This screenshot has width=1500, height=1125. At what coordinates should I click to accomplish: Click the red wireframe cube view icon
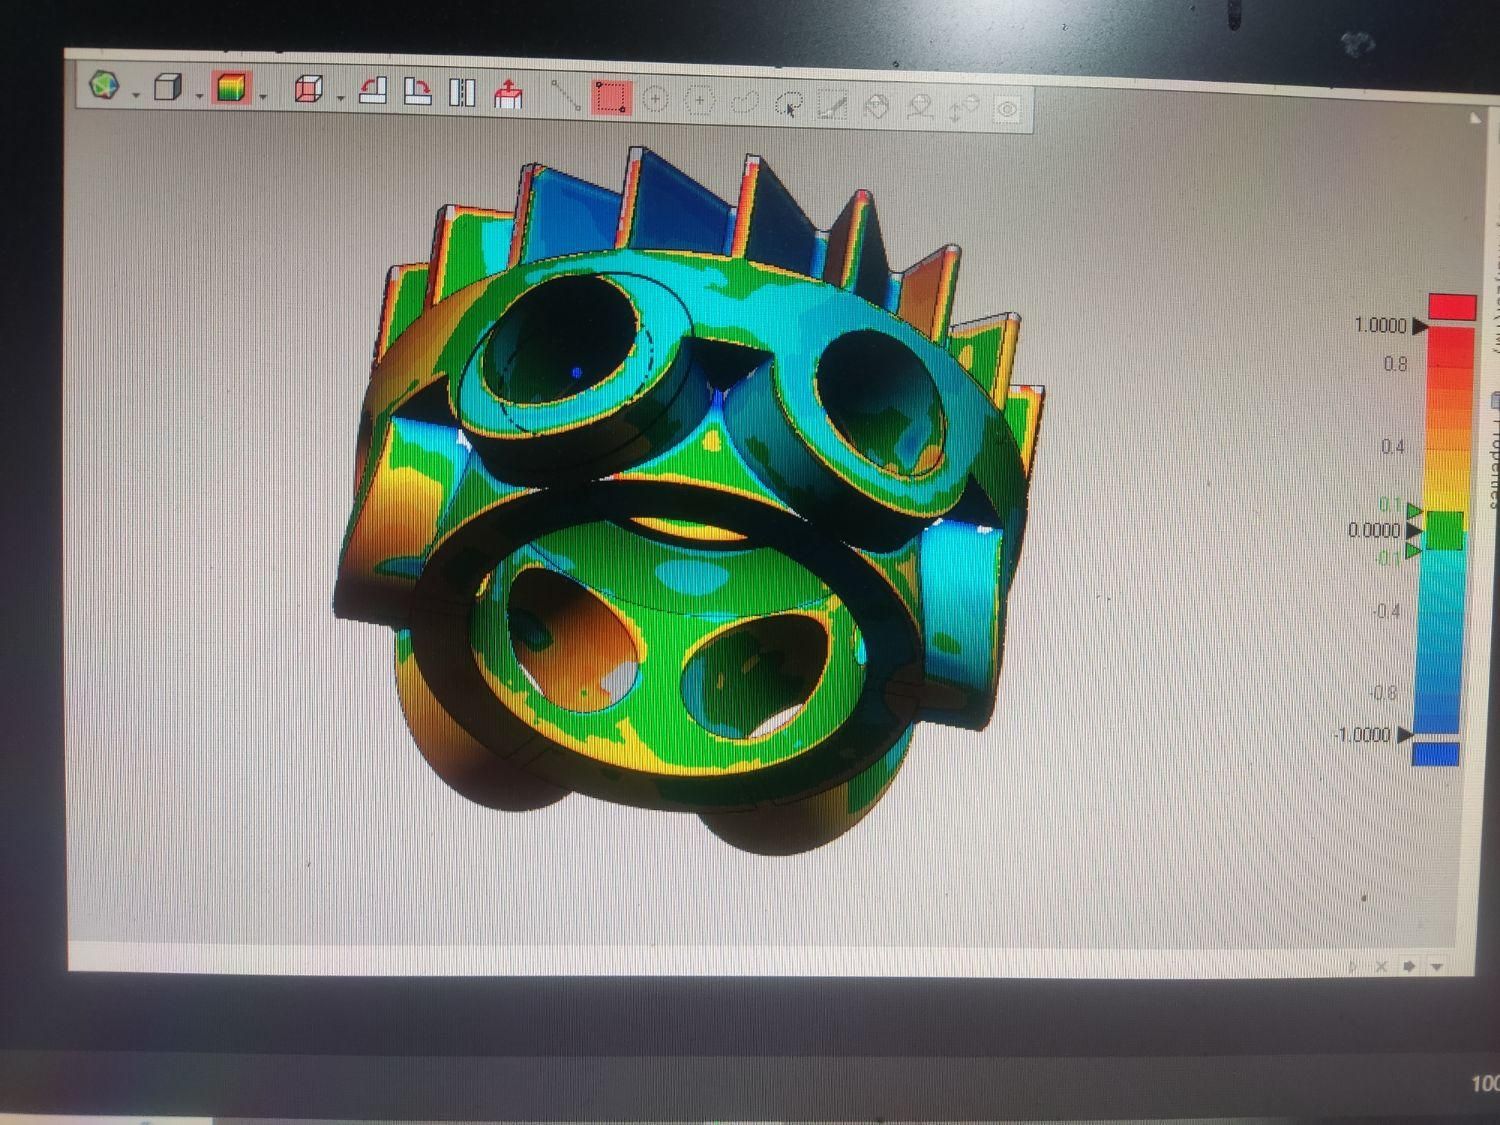[x=309, y=90]
